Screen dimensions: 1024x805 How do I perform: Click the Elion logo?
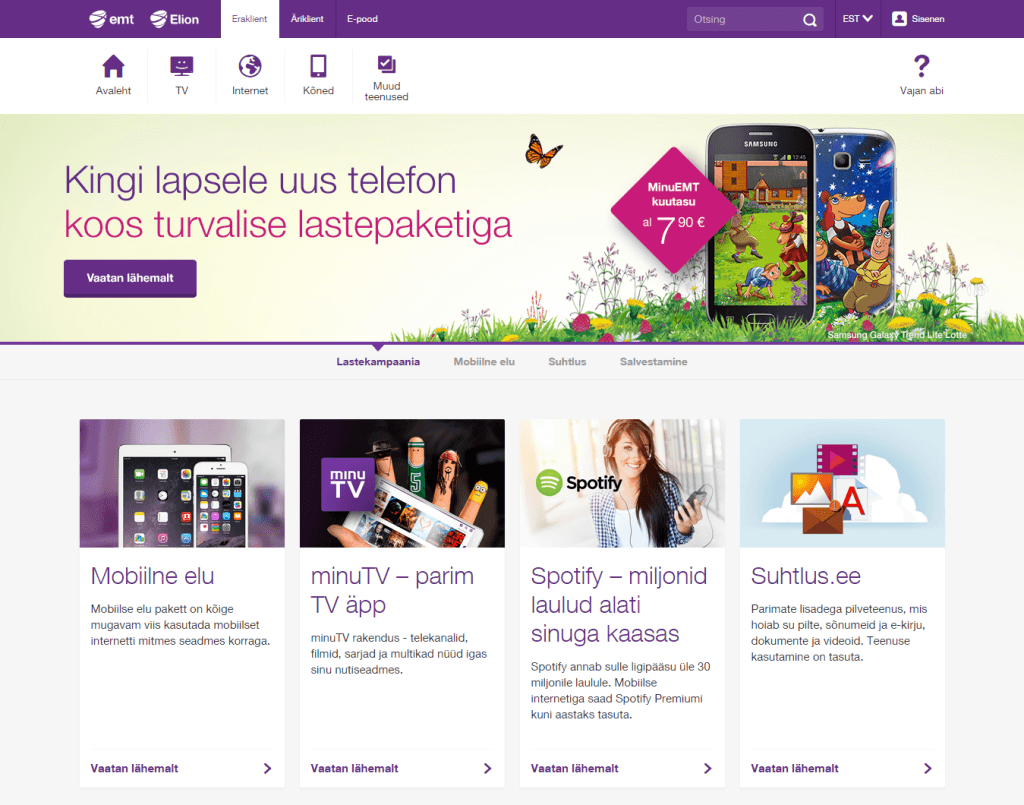tap(174, 19)
